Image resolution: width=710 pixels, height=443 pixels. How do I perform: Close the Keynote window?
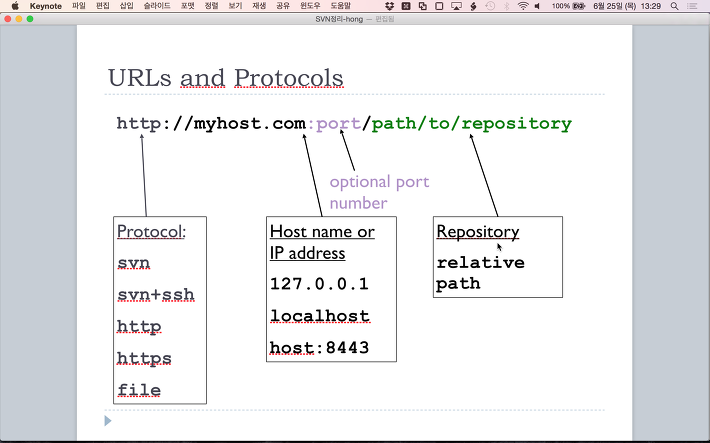[8, 19]
